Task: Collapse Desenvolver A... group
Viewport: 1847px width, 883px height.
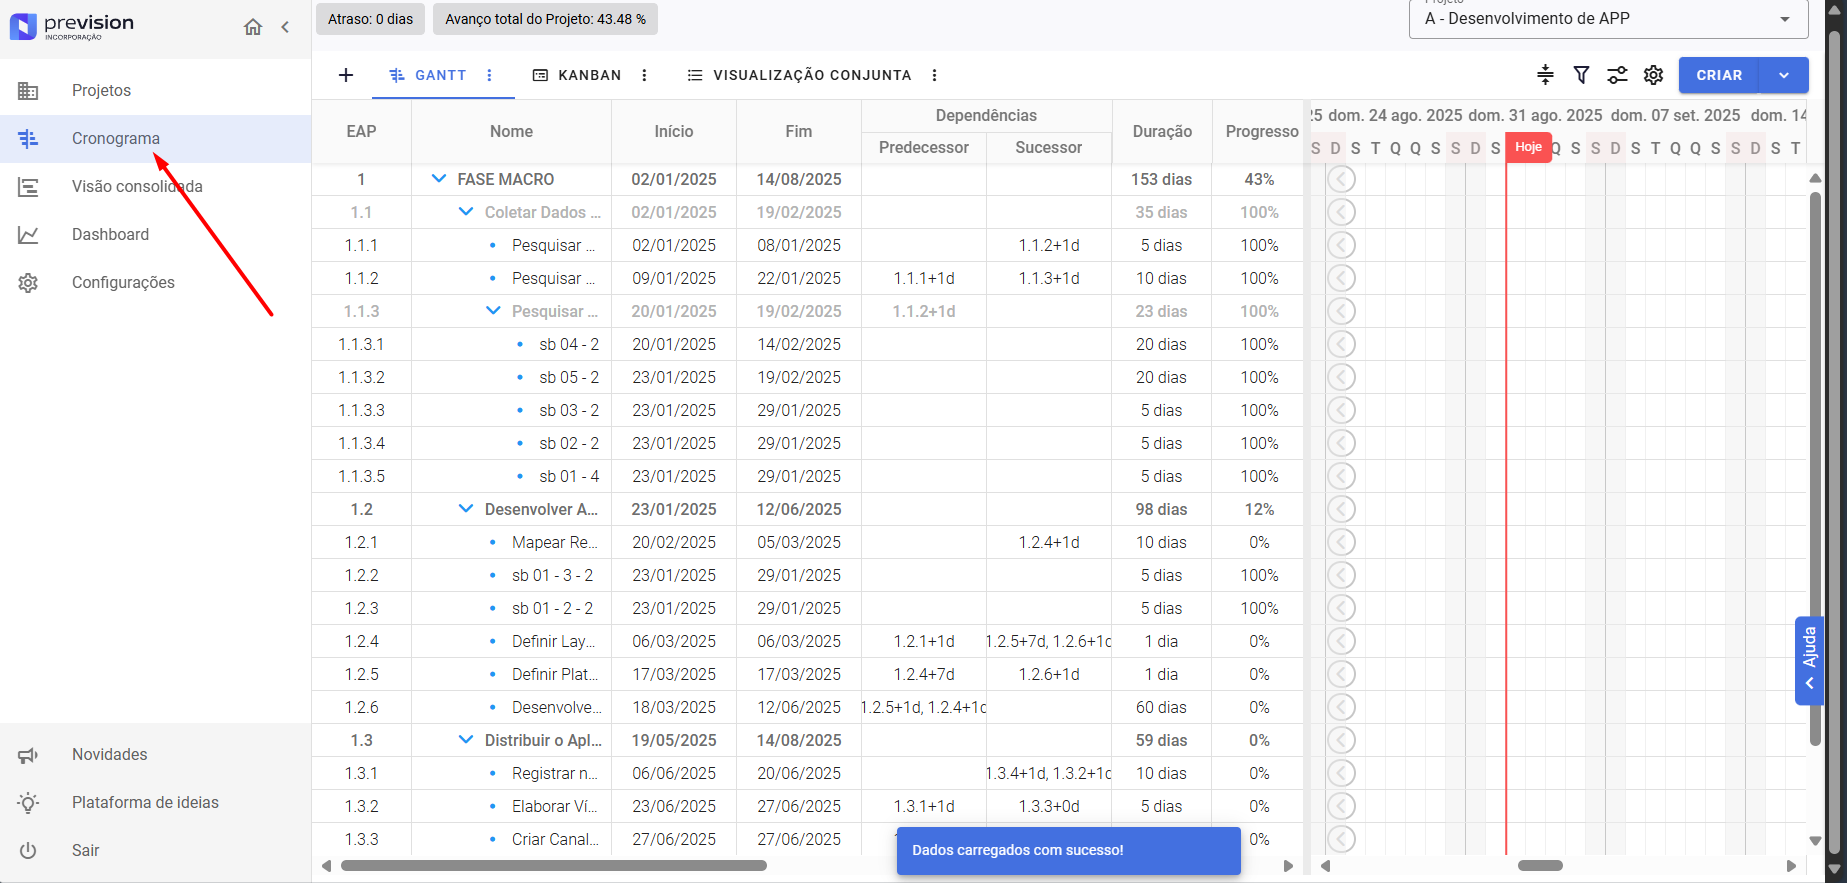Action: coord(465,509)
